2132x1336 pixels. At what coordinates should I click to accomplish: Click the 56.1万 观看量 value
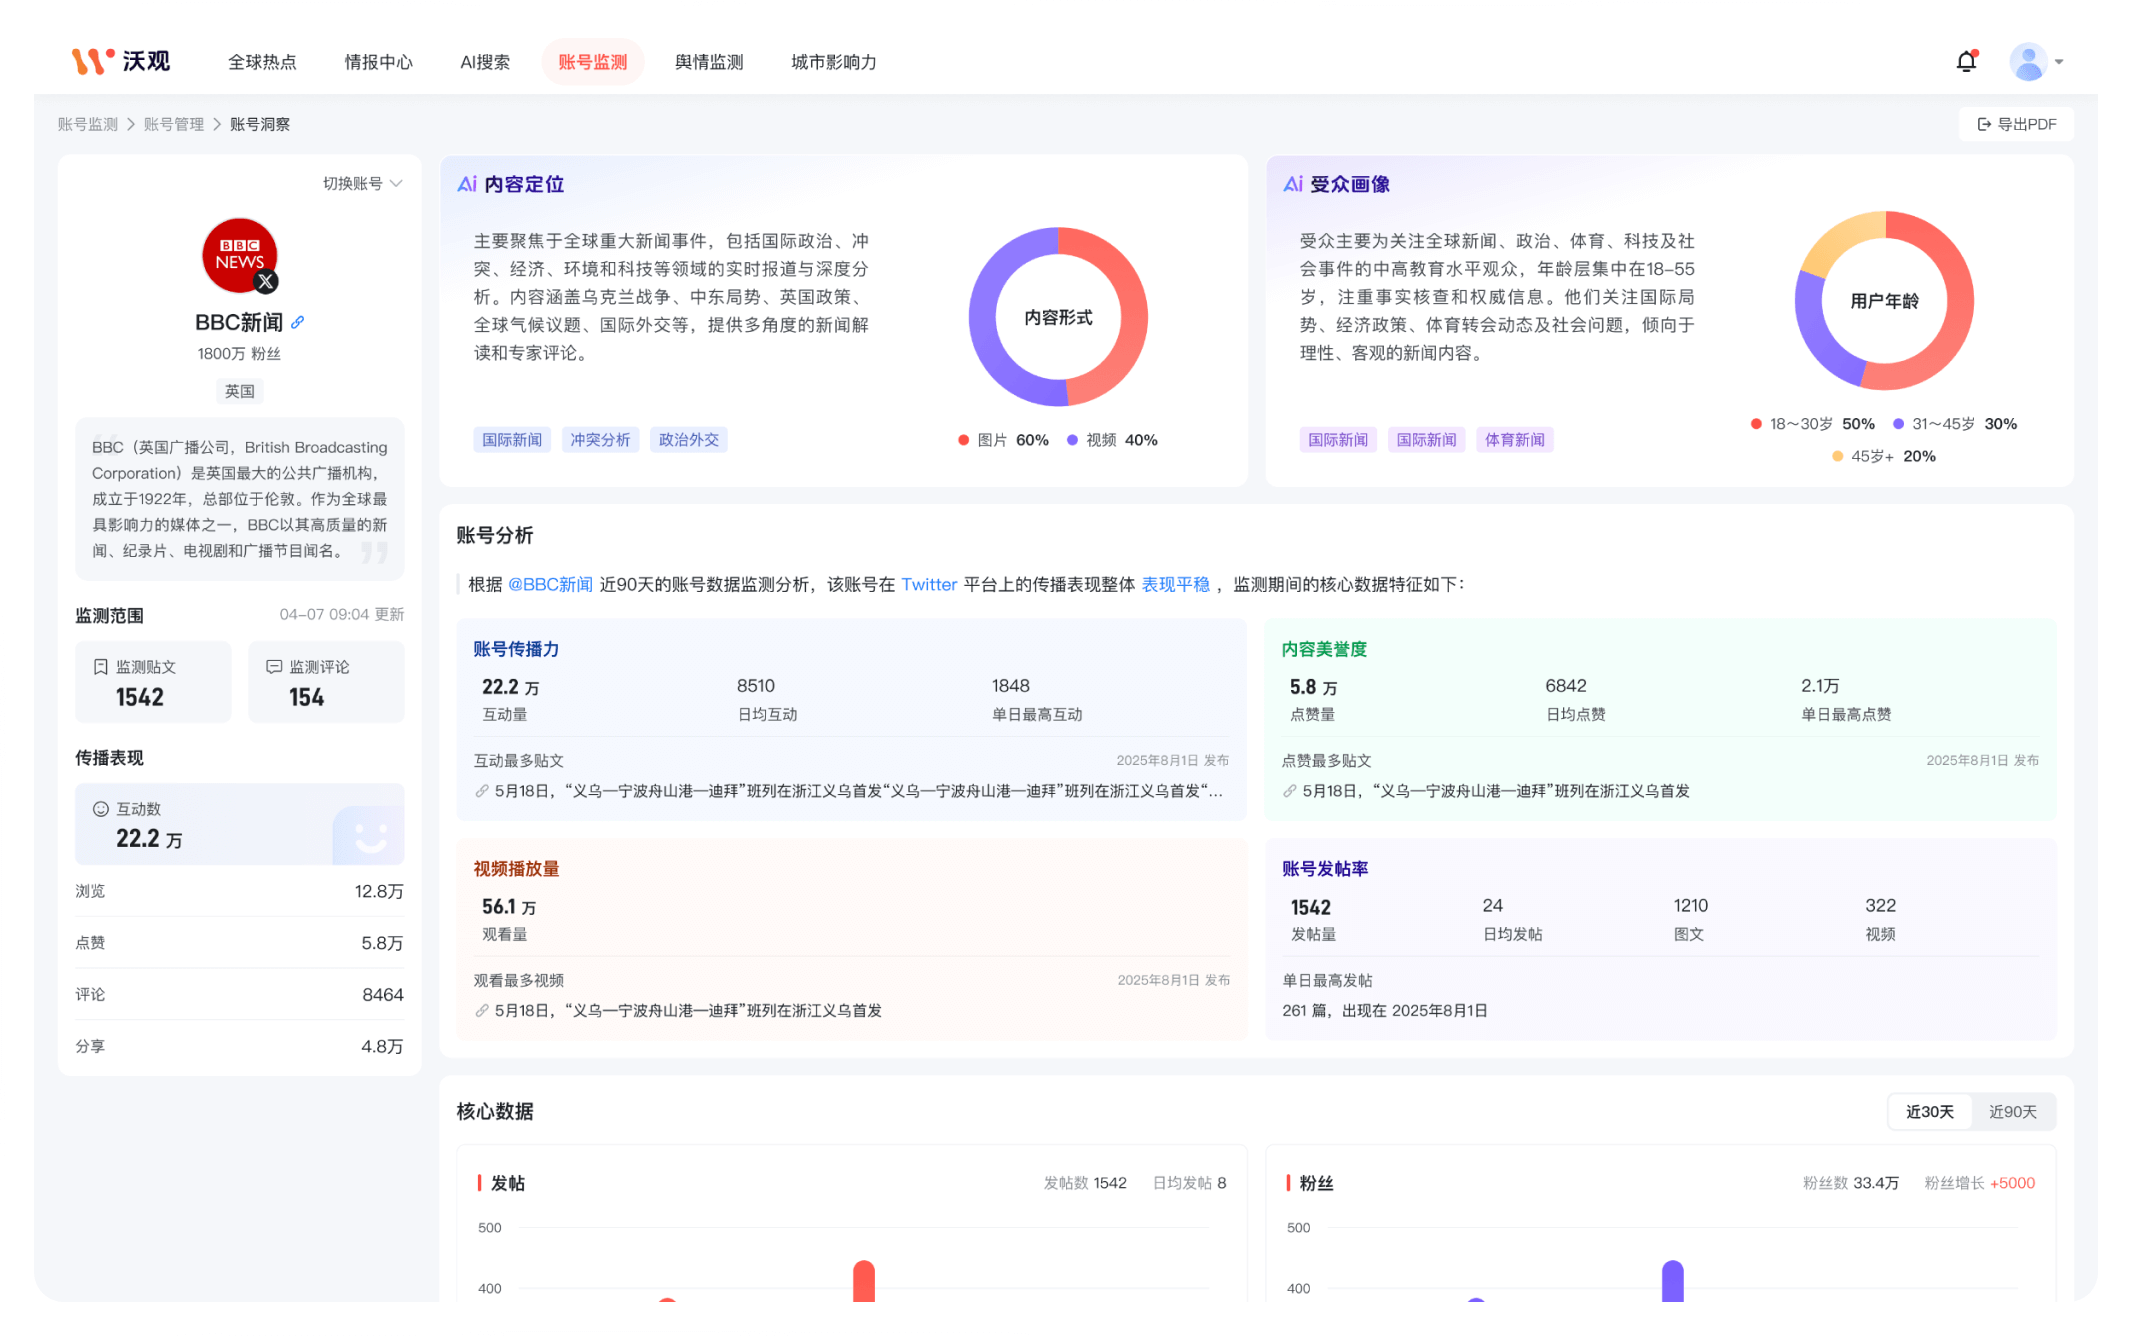[509, 907]
